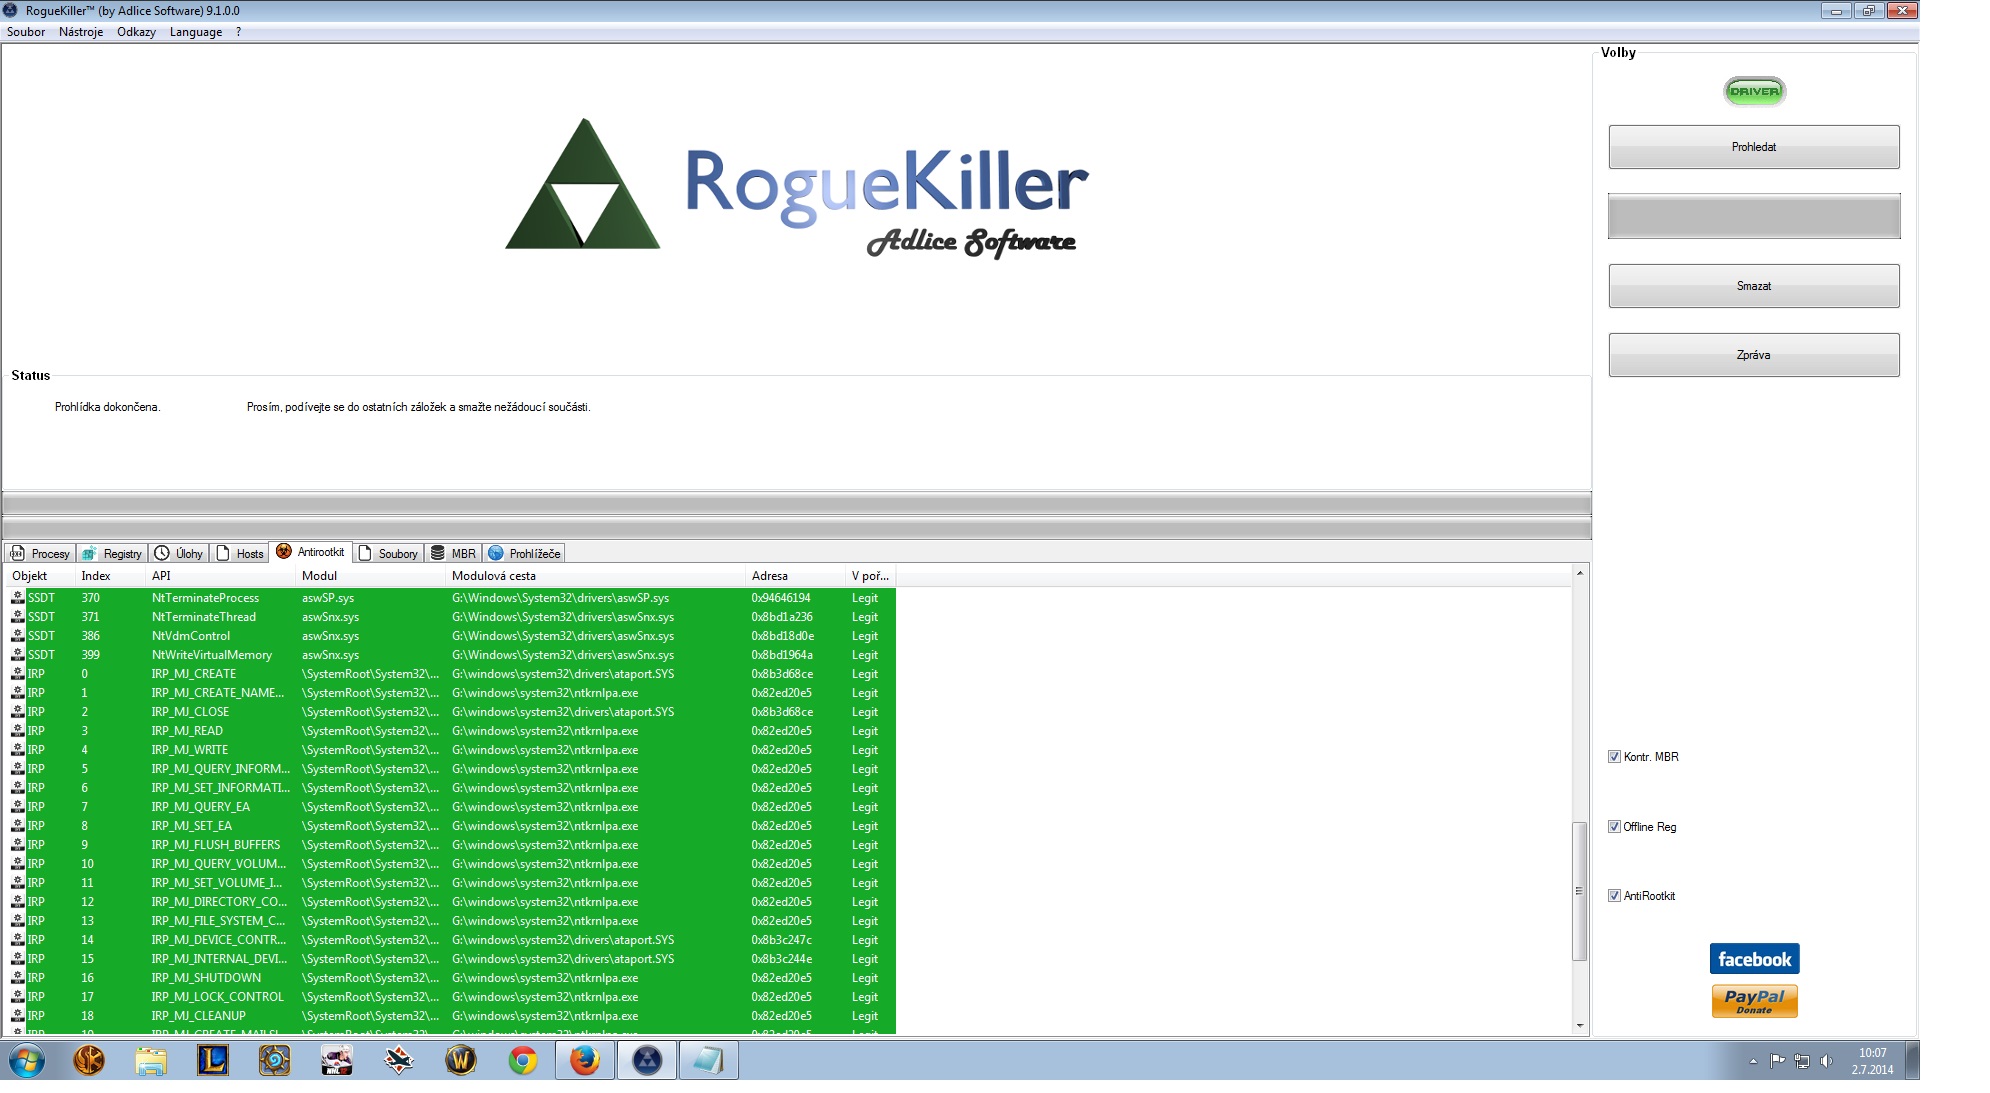Screen dimensions: 1990x1093
Task: Click the volume icon in system tray
Action: point(1827,1061)
